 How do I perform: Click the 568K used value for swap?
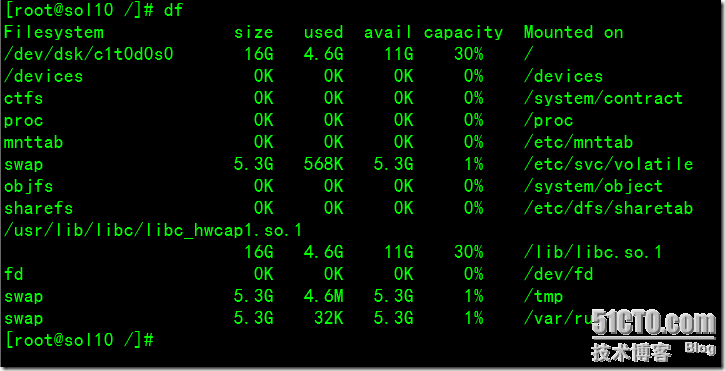(324, 164)
